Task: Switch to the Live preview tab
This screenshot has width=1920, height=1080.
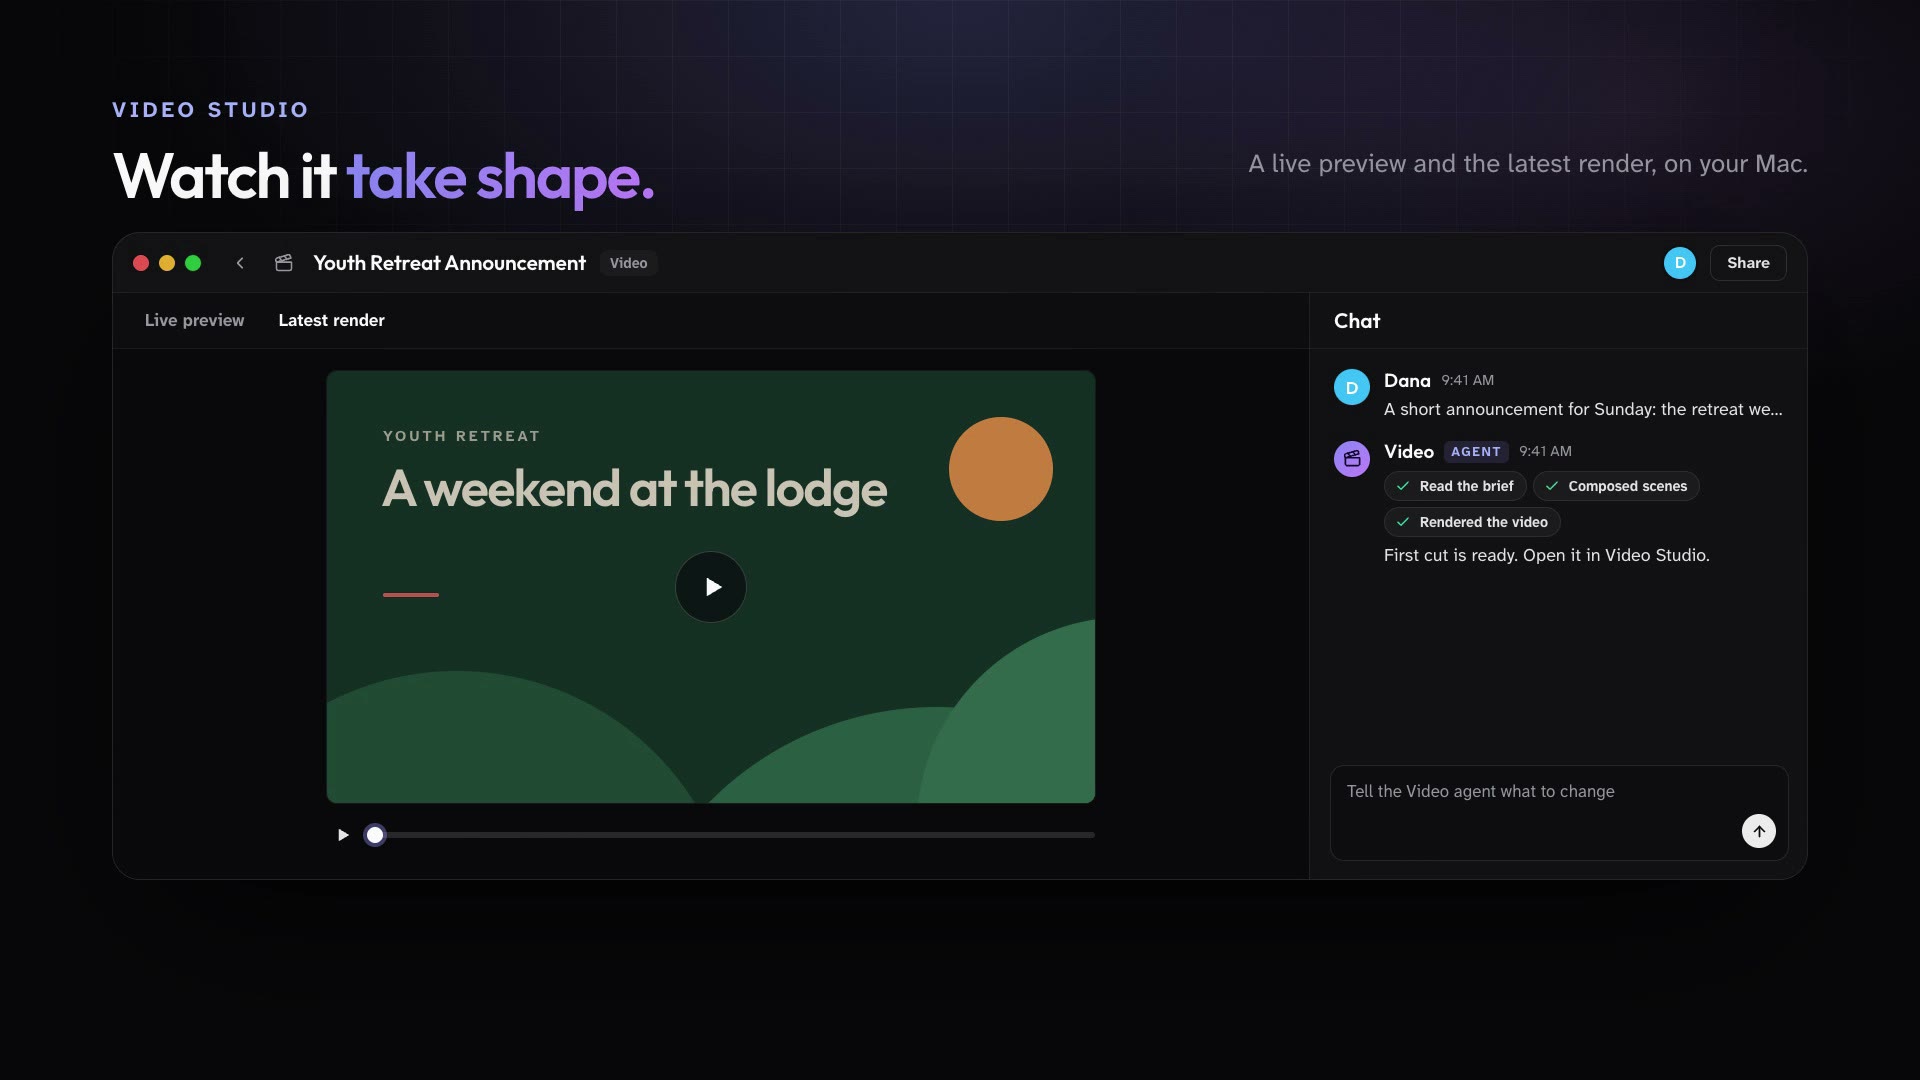Action: pos(194,320)
